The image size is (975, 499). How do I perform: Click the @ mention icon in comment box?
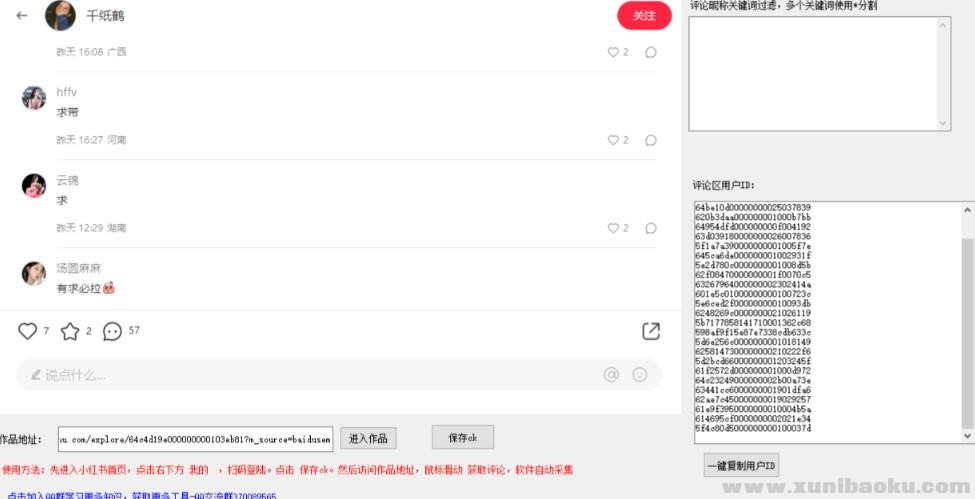tap(611, 375)
